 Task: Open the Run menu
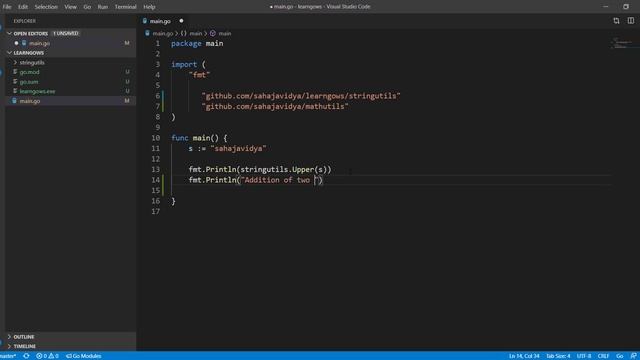coord(102,7)
